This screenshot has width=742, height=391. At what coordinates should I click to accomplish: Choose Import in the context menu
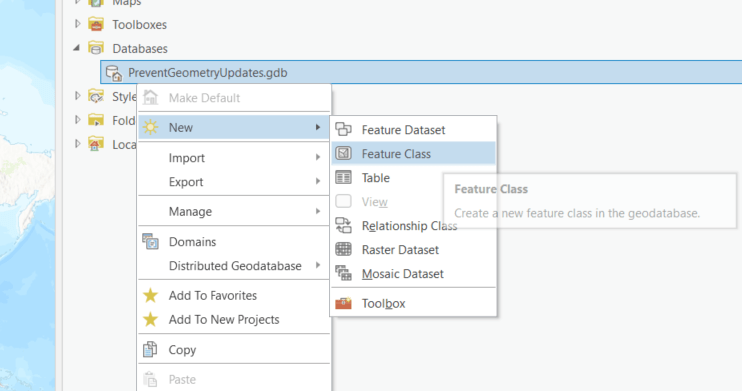coord(234,158)
